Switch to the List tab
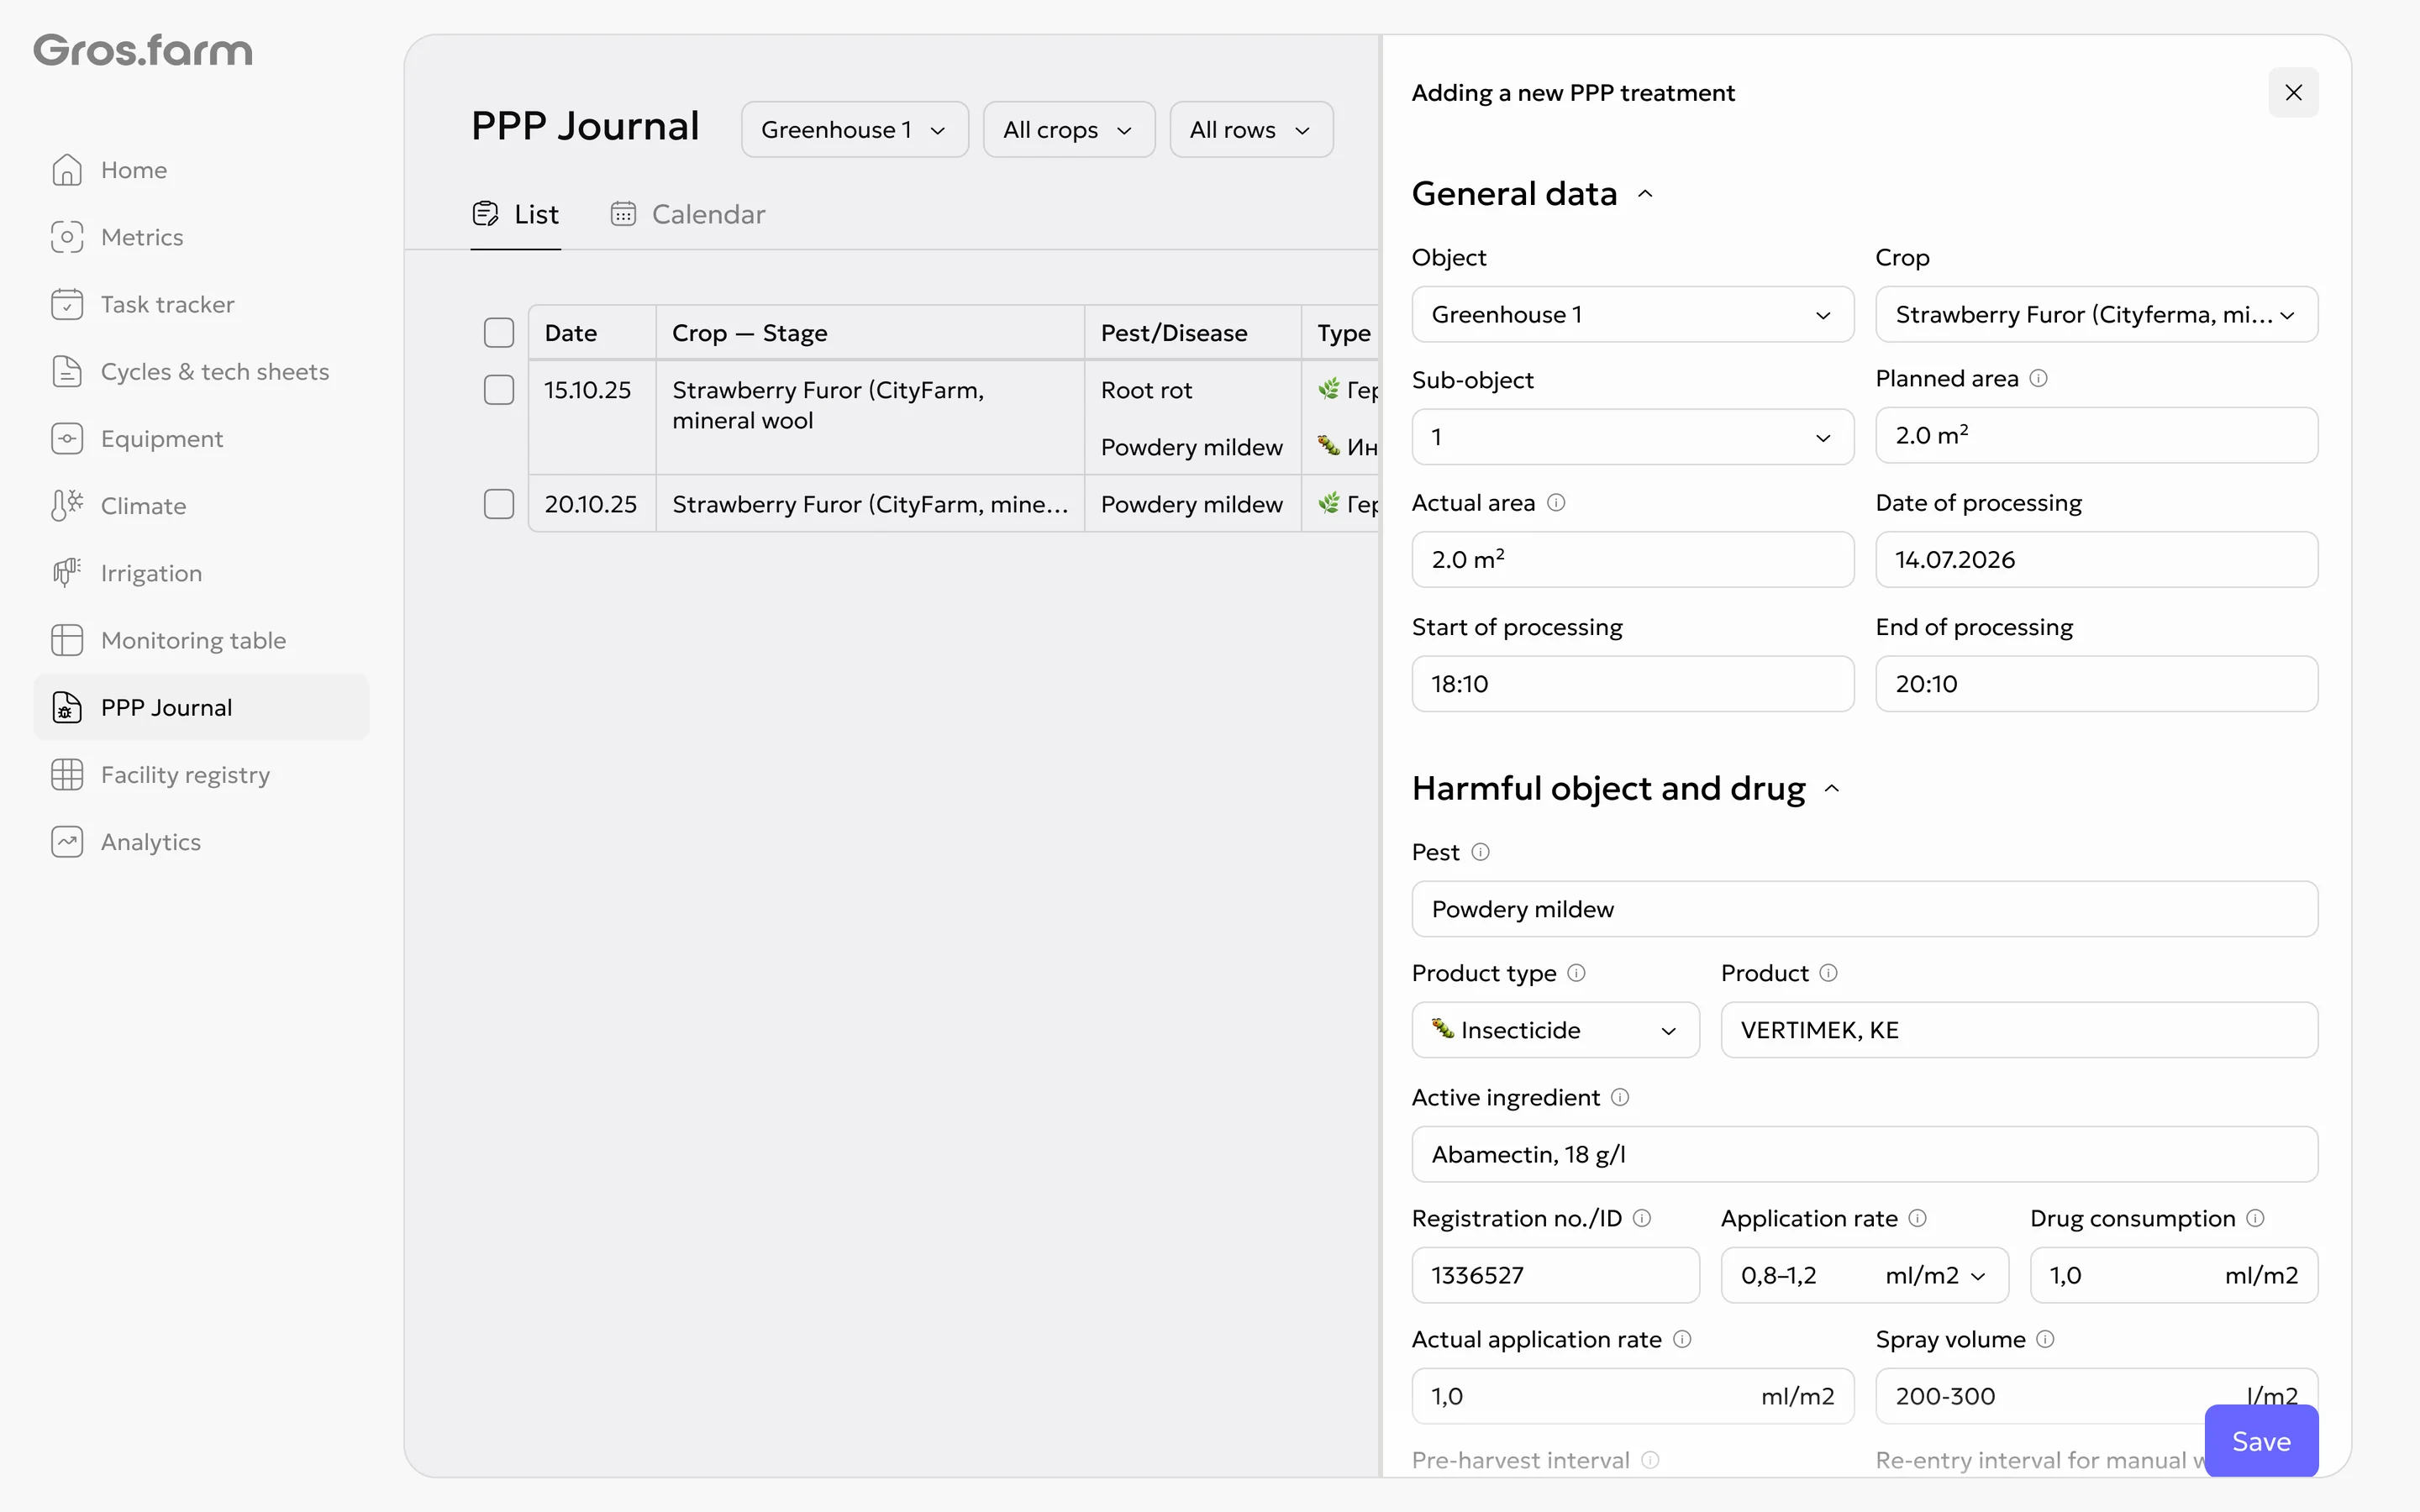 [x=516, y=214]
